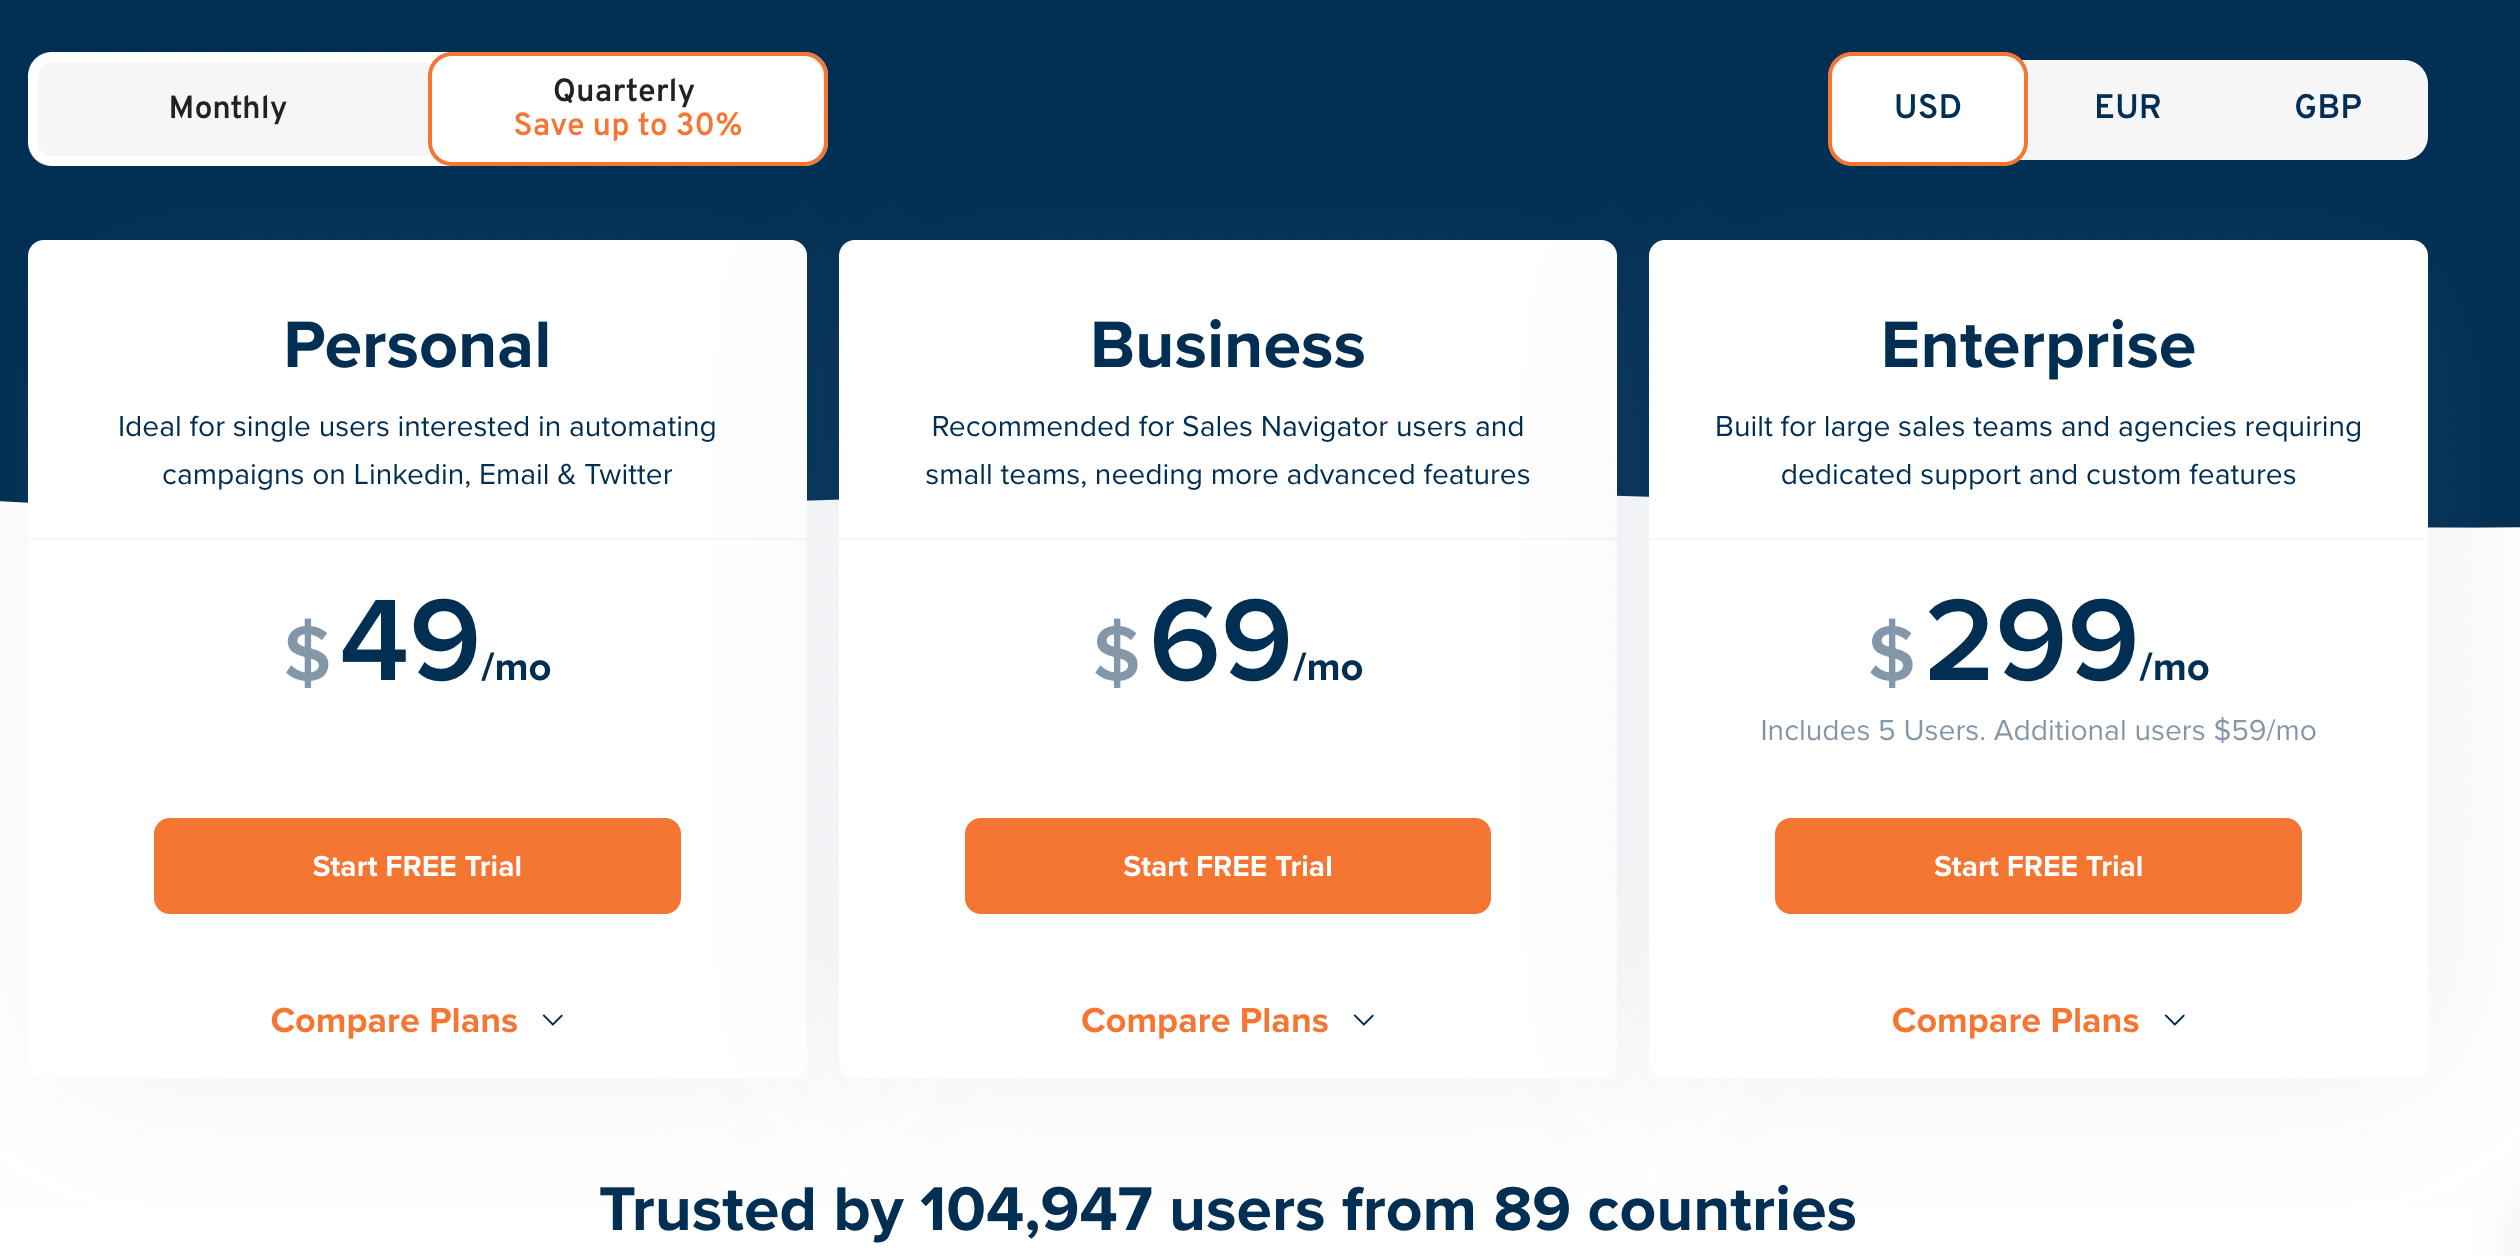Start FREE Trial for Personal plan

point(417,866)
